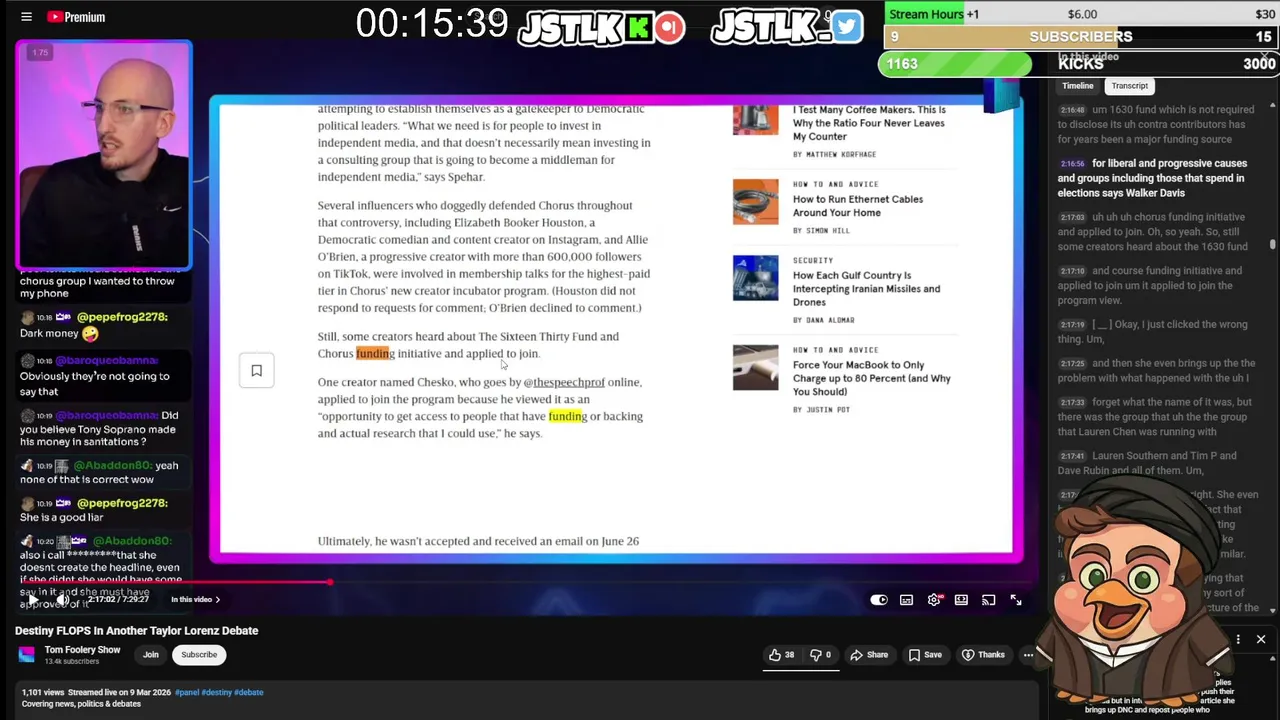This screenshot has height=720, width=1280.
Task: Send a Super Thanks via Thanks button
Action: coord(983,655)
